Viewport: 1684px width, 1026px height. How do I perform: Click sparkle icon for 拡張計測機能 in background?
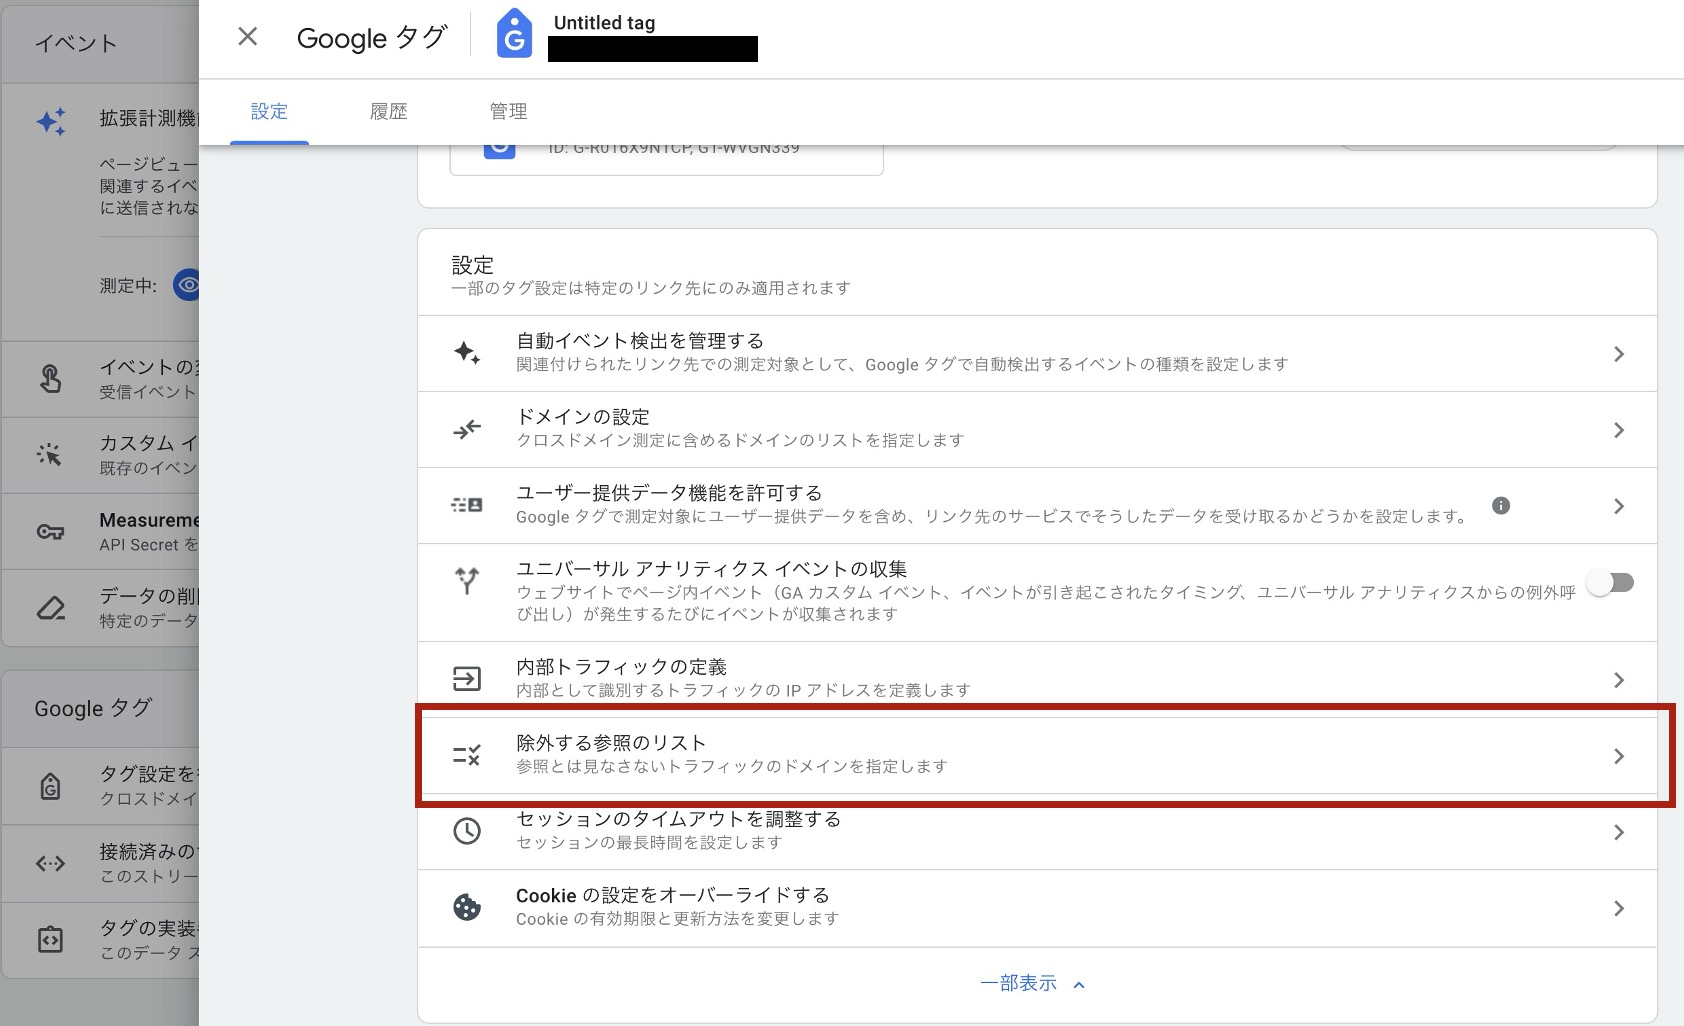point(51,121)
